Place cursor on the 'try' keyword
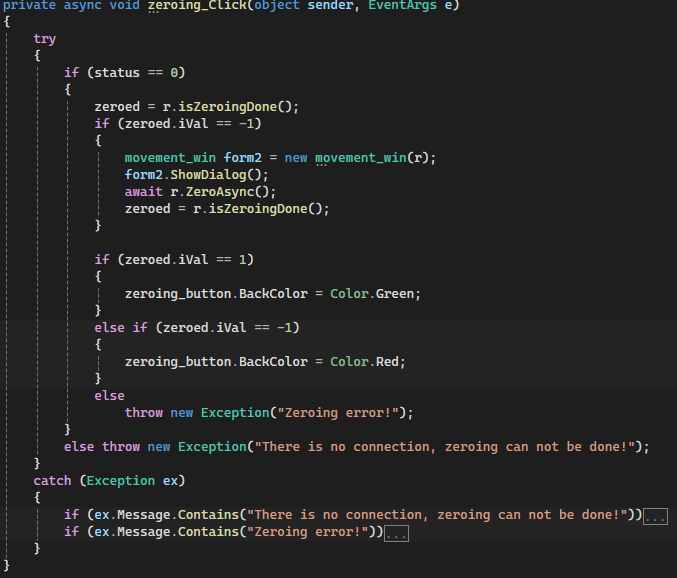677x578 pixels. tap(45, 39)
